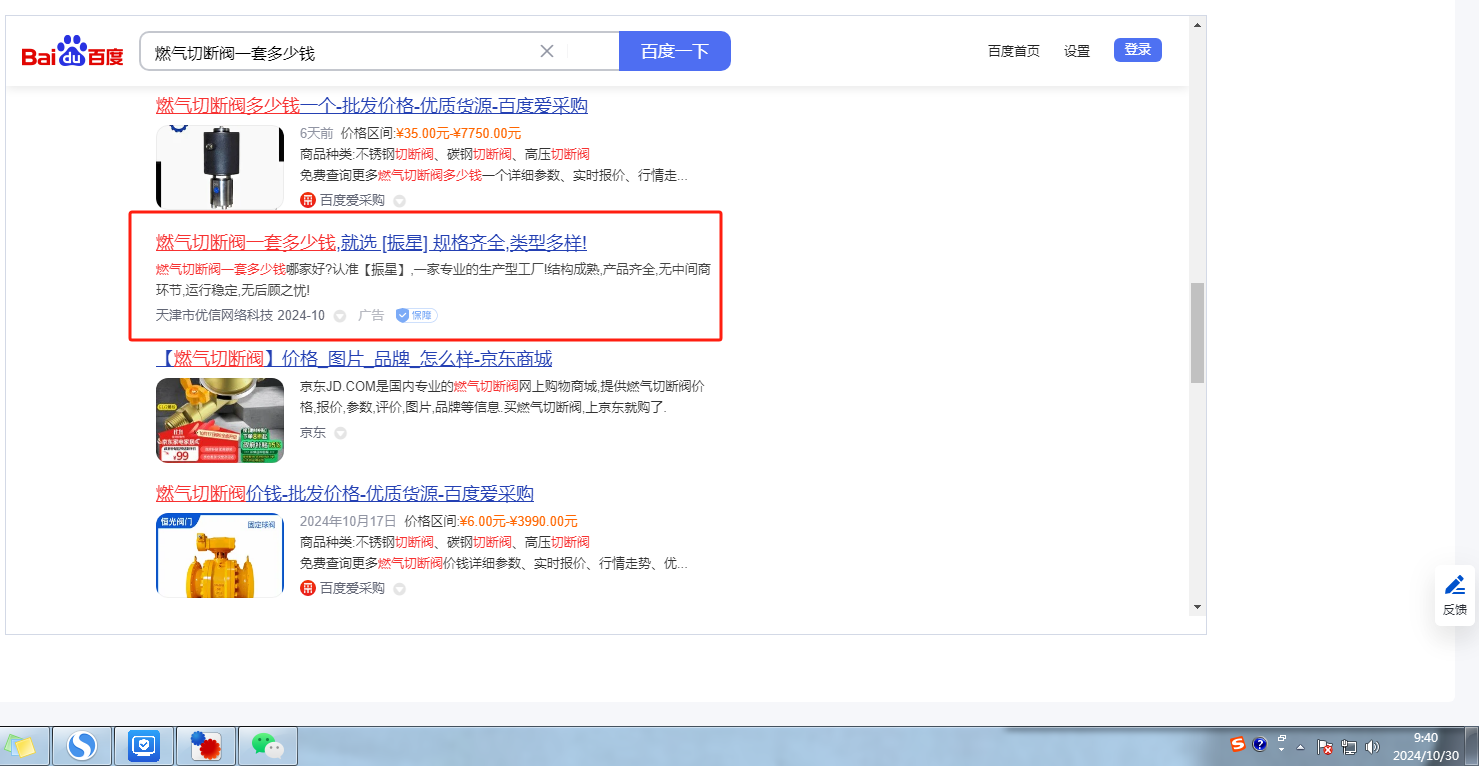The width and height of the screenshot is (1479, 766).
Task: Open the 京东商城 燃气切断阀 result link
Action: 354,359
